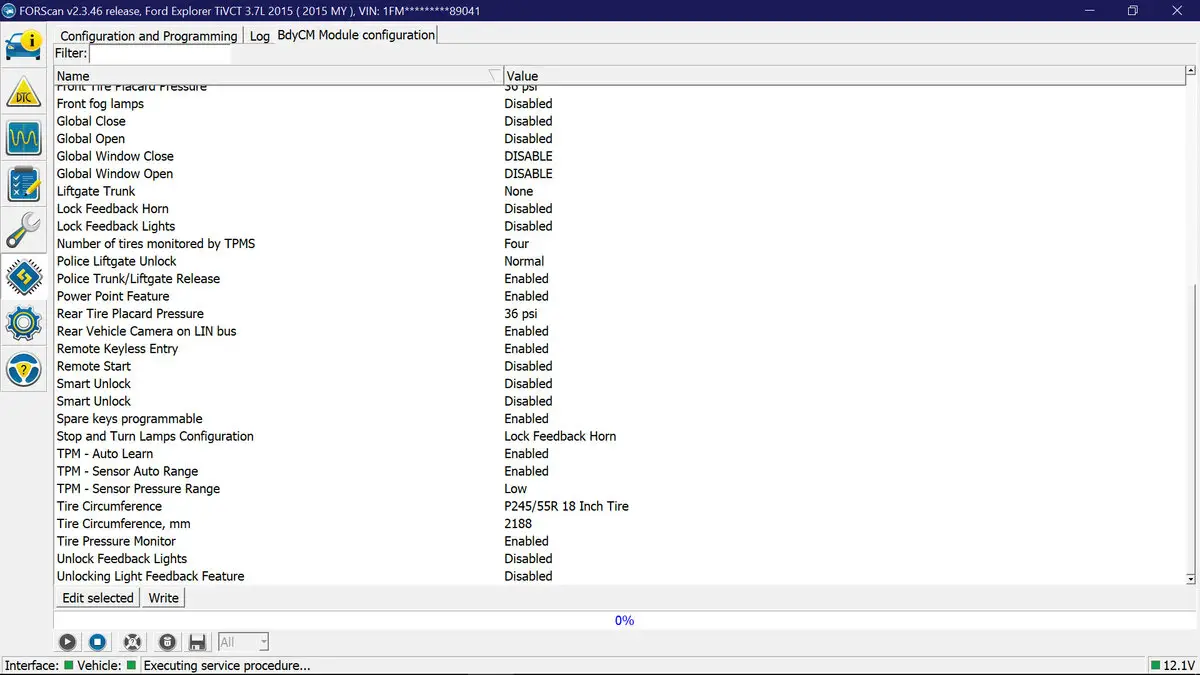Open the oscilloscope live data section
This screenshot has height=675, width=1200.
click(x=24, y=137)
